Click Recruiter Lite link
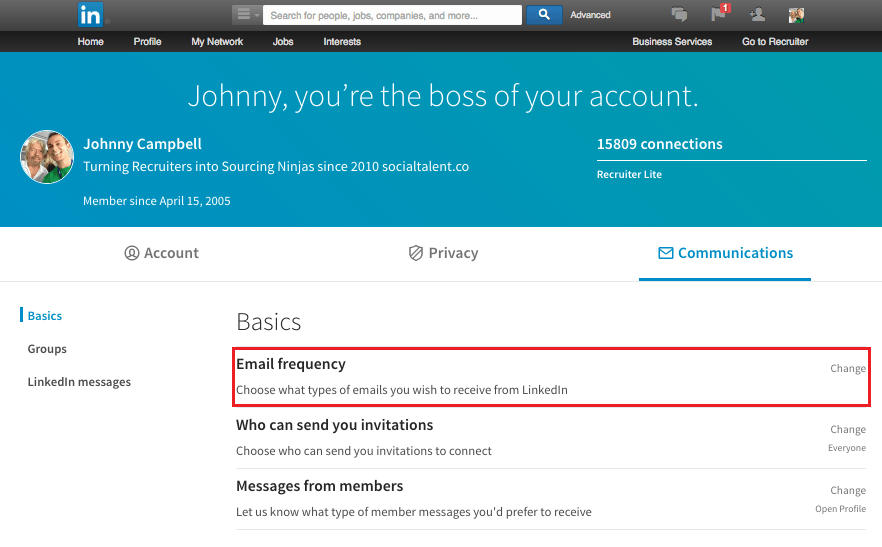The width and height of the screenshot is (882, 547). pos(629,174)
